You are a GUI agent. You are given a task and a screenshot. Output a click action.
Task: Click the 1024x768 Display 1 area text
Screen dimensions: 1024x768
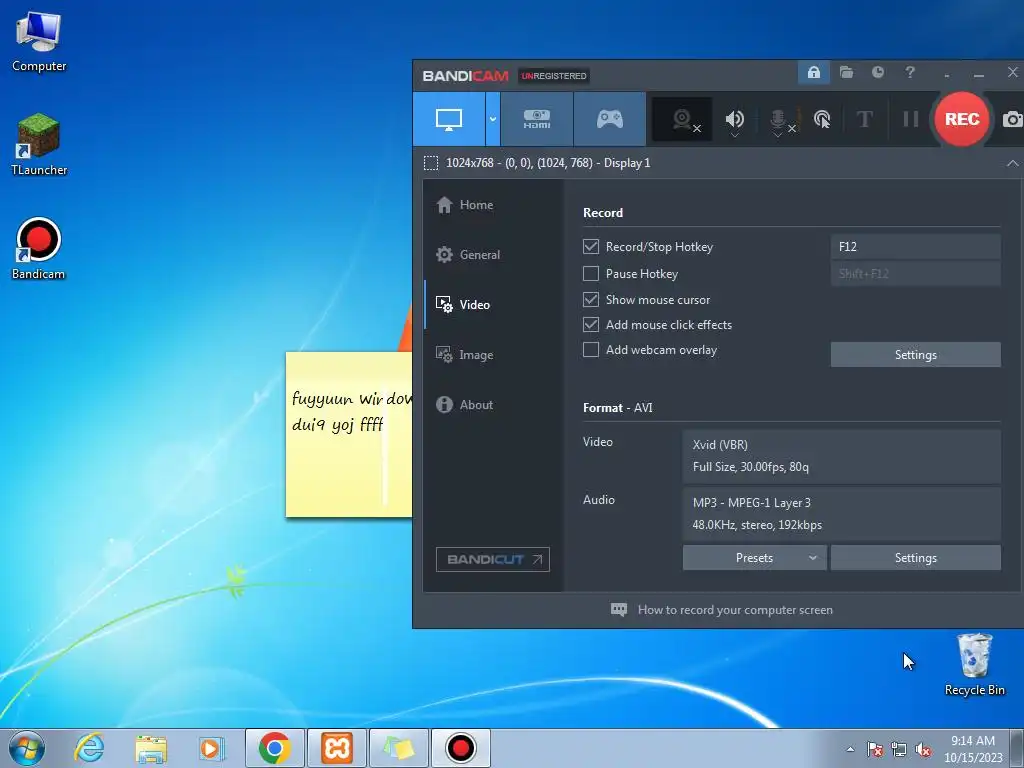548,163
